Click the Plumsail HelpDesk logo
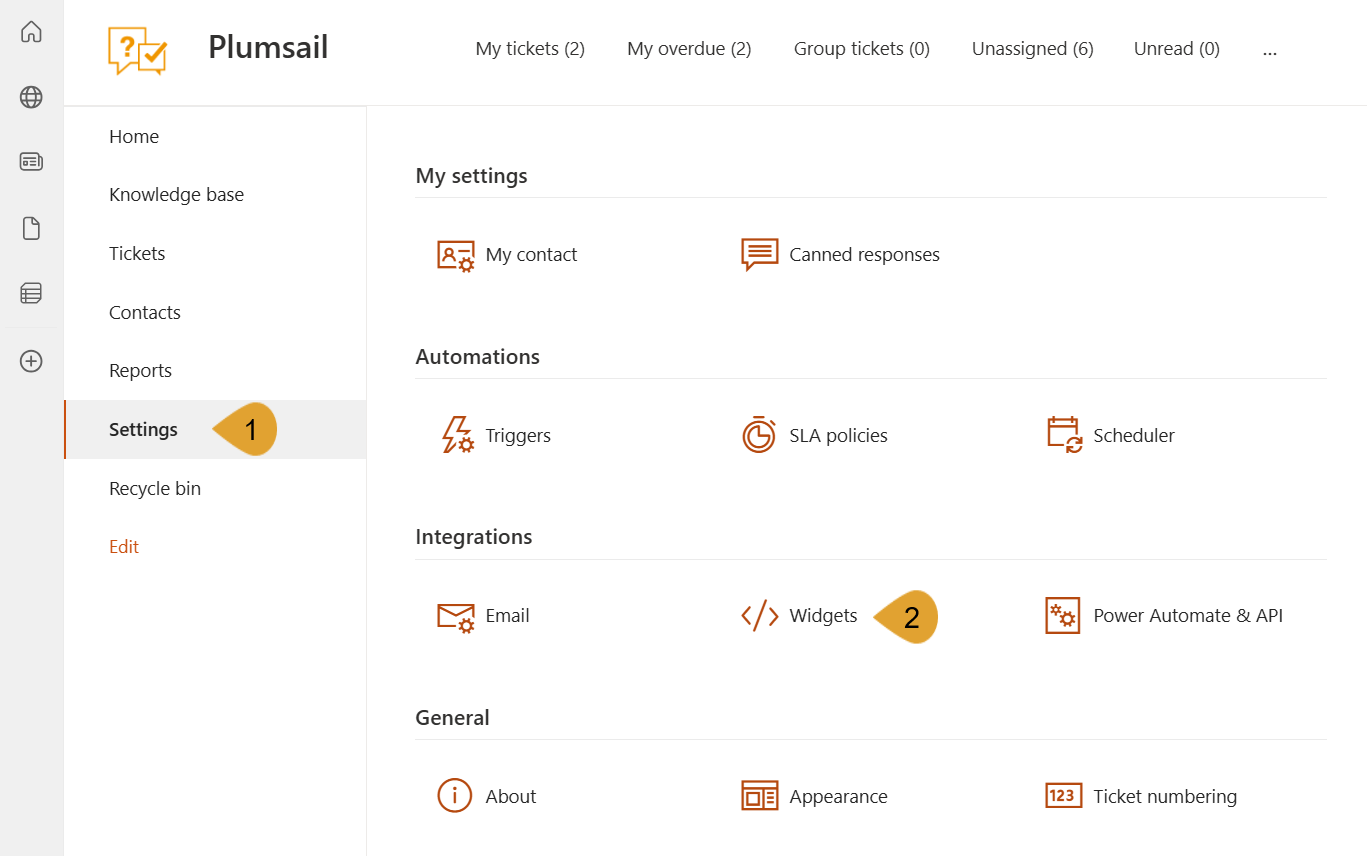 (137, 51)
